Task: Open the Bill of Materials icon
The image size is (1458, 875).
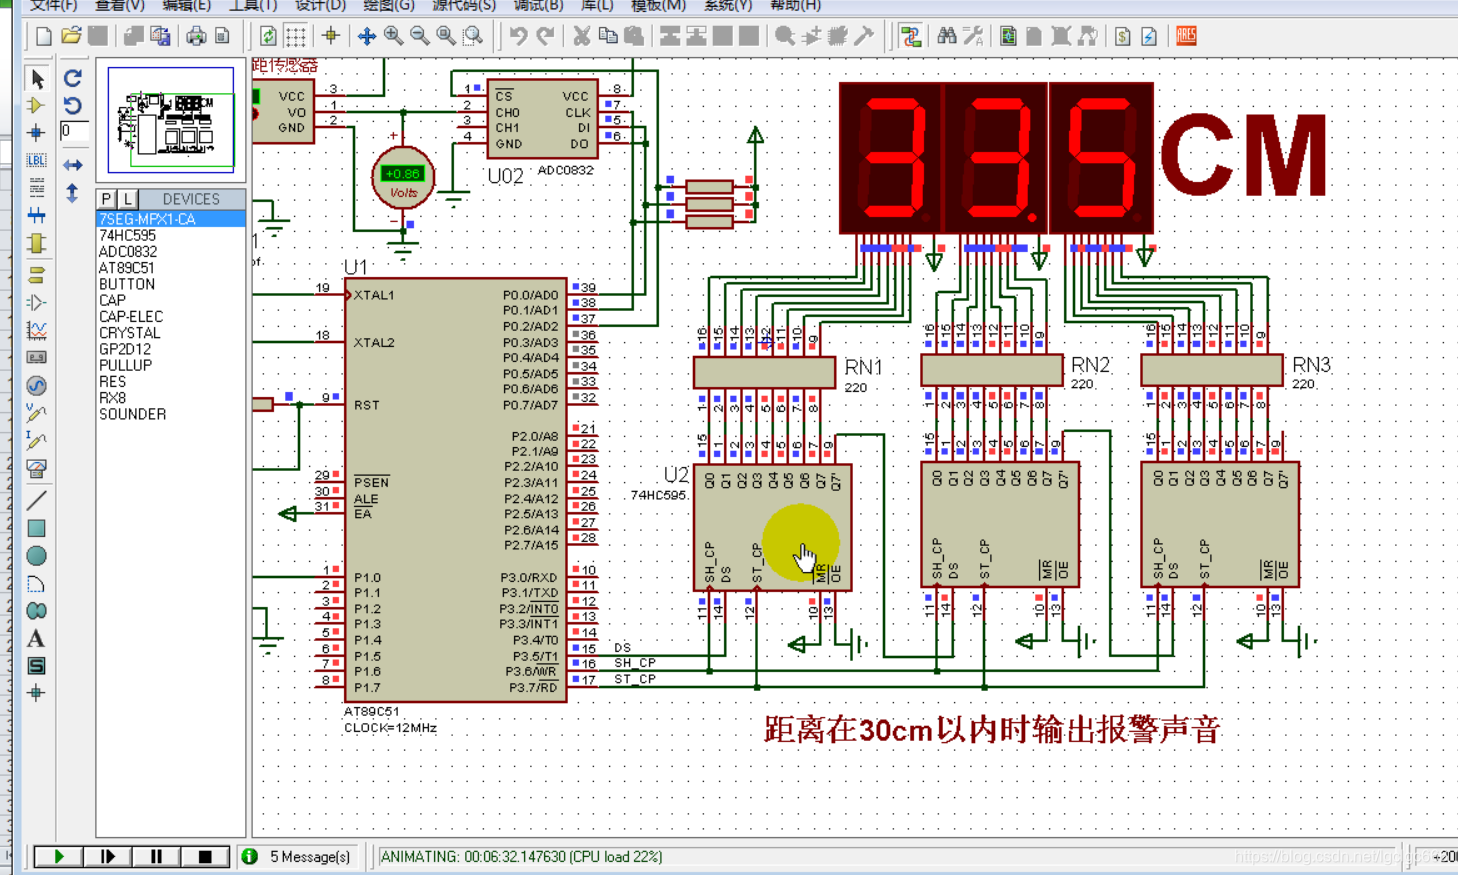Action: [x=1122, y=36]
